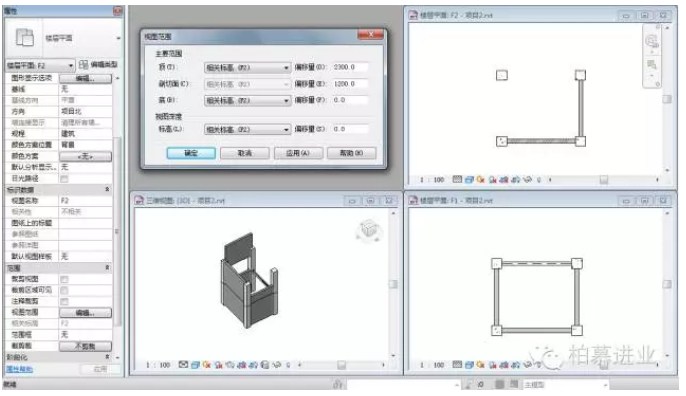
Task: Toggle Shadows icon in F1 view bar
Action: [493, 364]
